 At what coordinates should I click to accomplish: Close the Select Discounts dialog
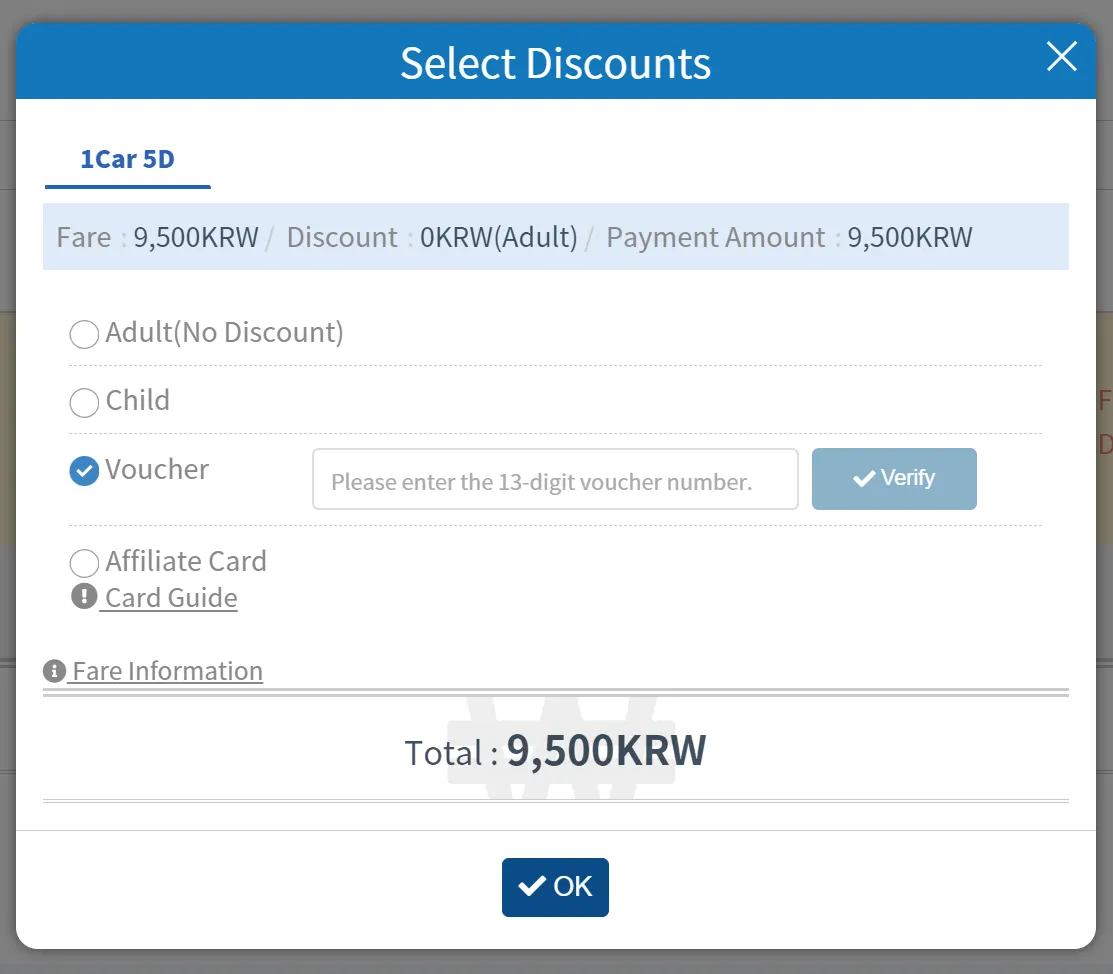pos(1061,57)
